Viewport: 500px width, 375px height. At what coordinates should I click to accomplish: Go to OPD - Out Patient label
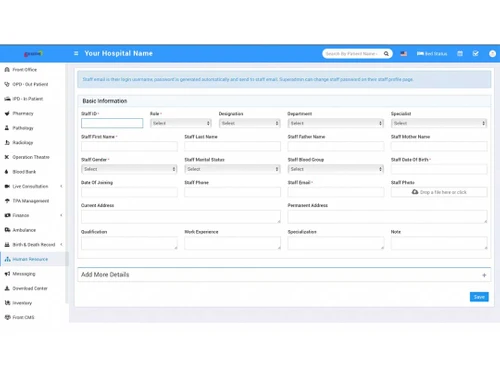click(30, 84)
